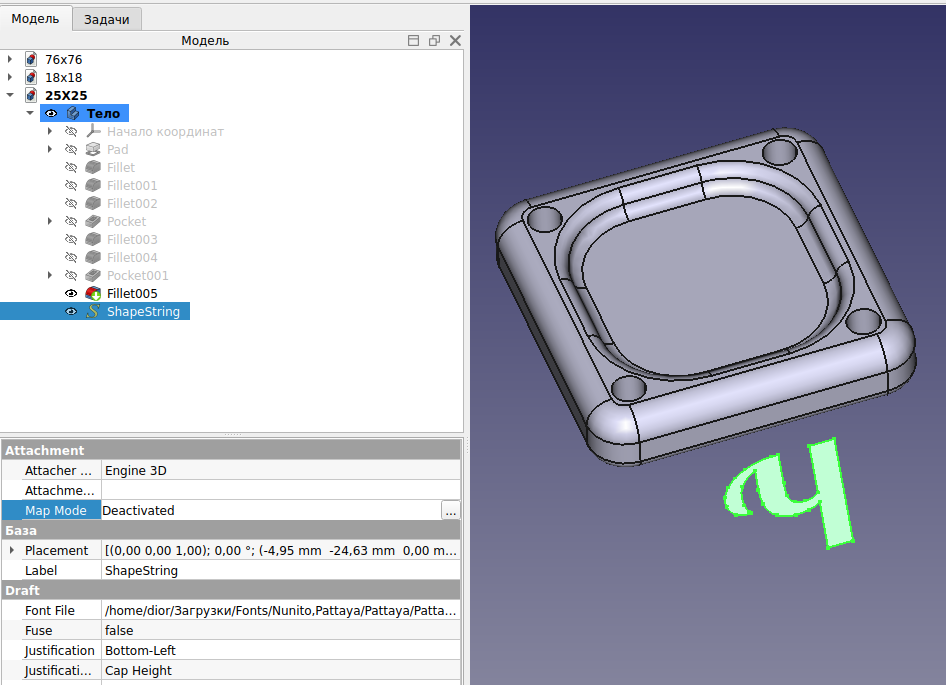Float the Модель panel using the undock icon
This screenshot has height=685, width=946.
434,41
